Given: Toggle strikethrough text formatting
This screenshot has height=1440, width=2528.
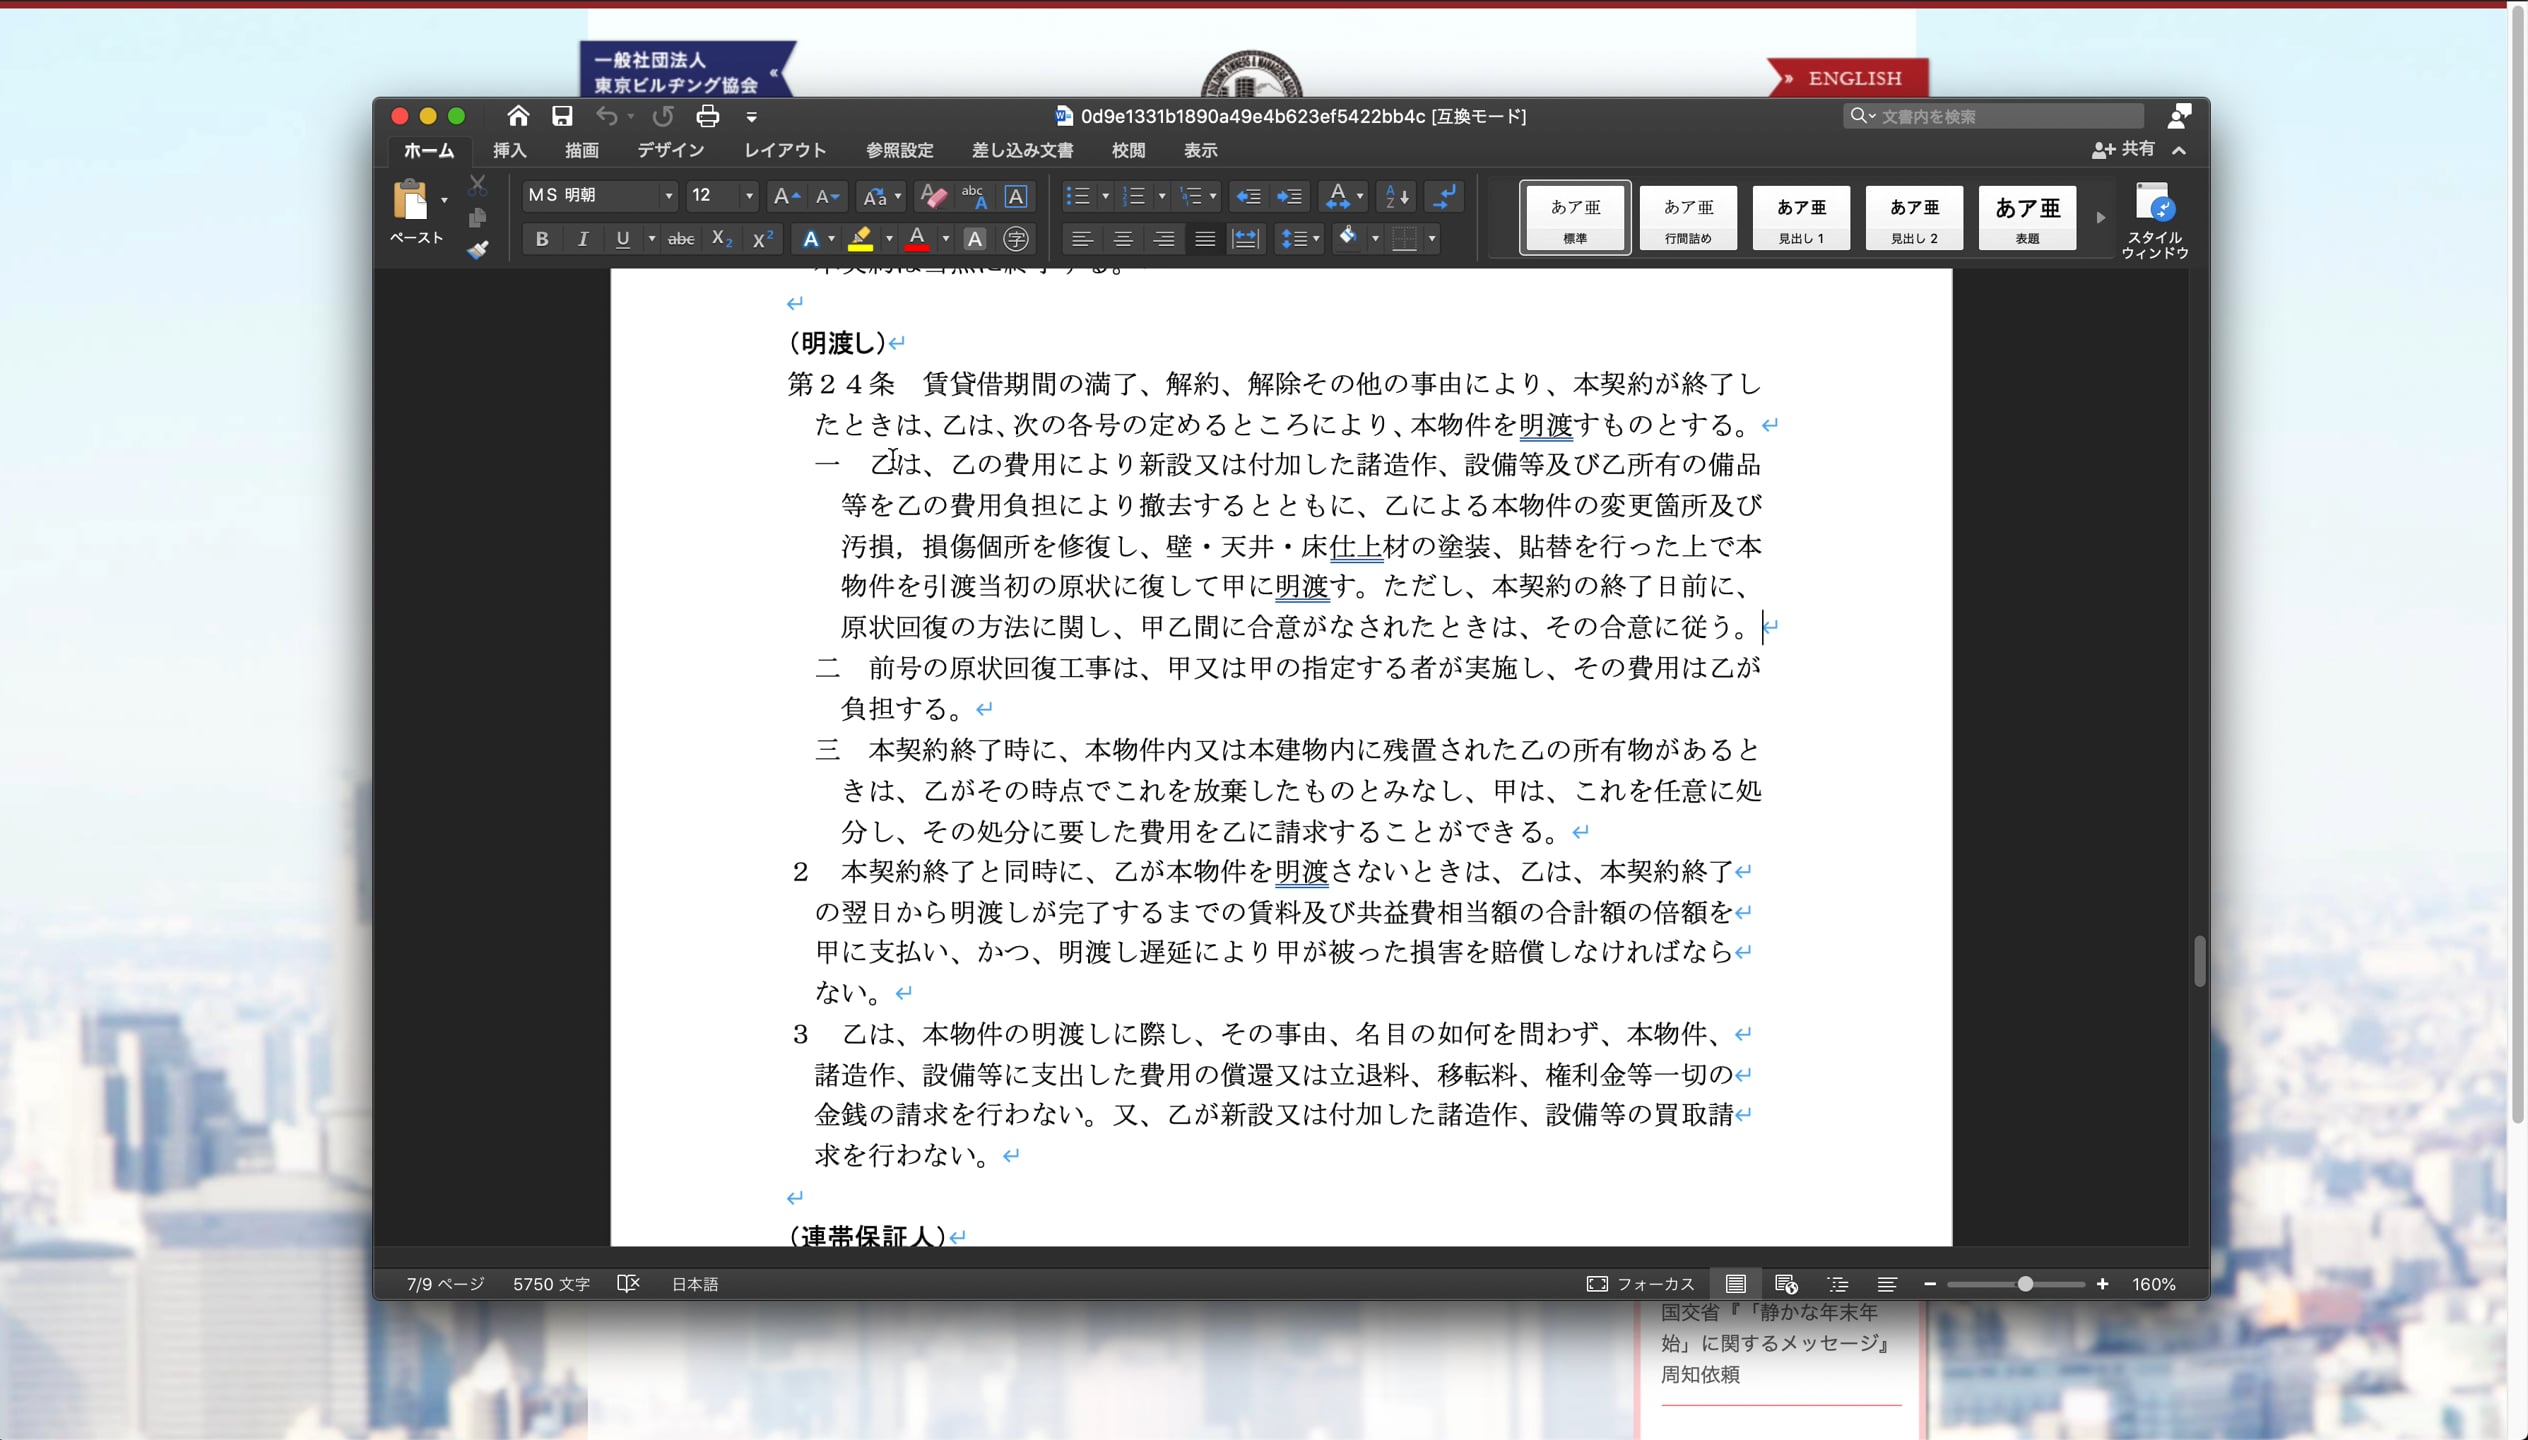Looking at the screenshot, I should point(681,239).
